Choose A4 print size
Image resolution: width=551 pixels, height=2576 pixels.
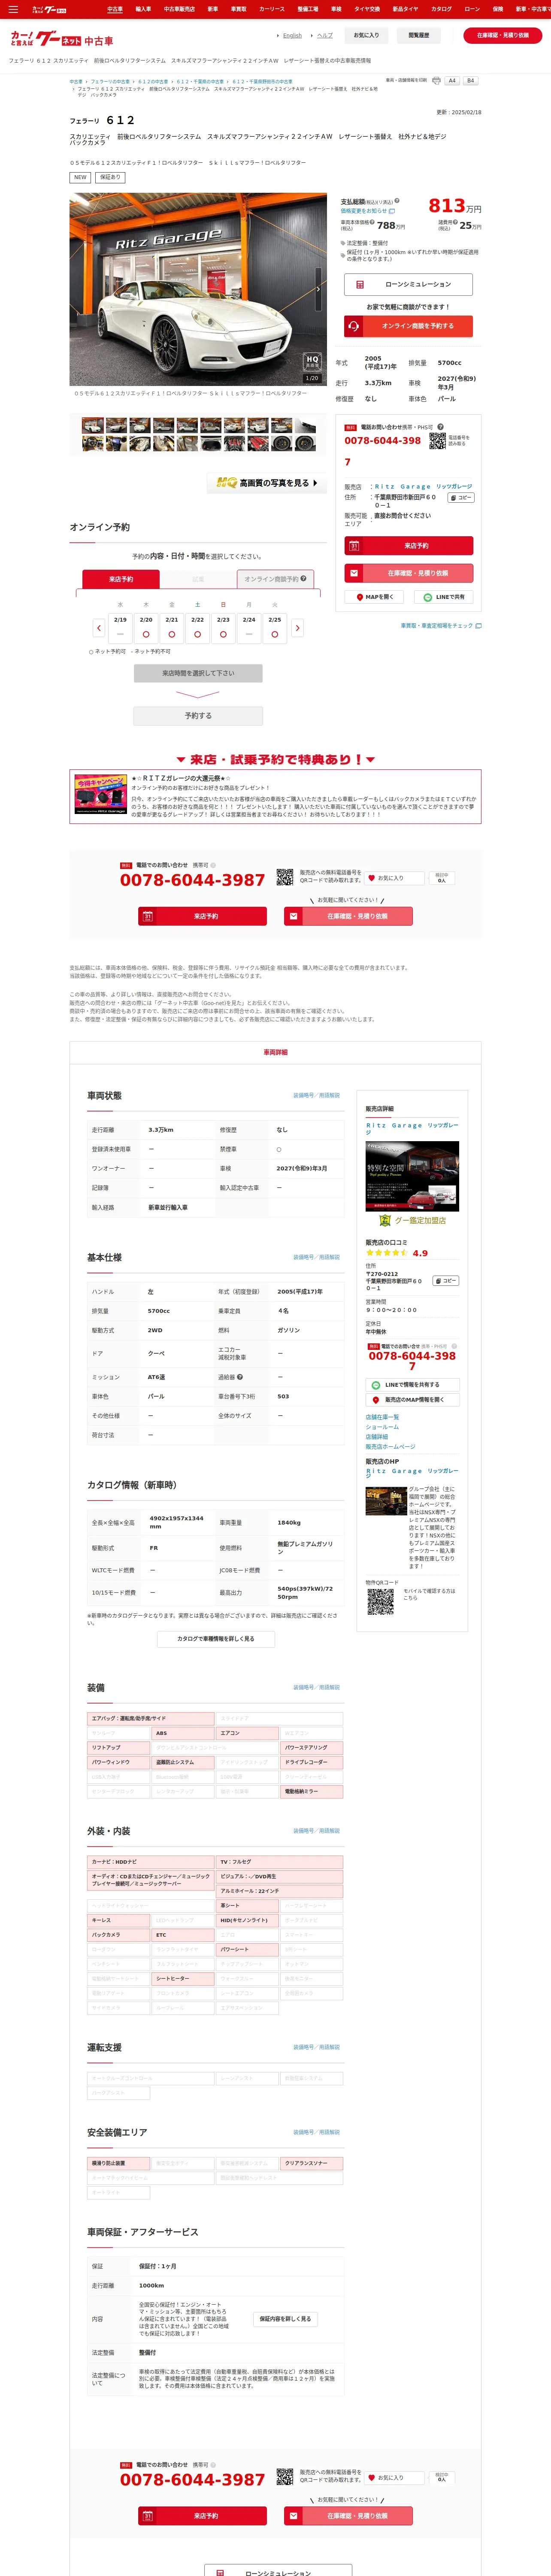pyautogui.click(x=452, y=81)
